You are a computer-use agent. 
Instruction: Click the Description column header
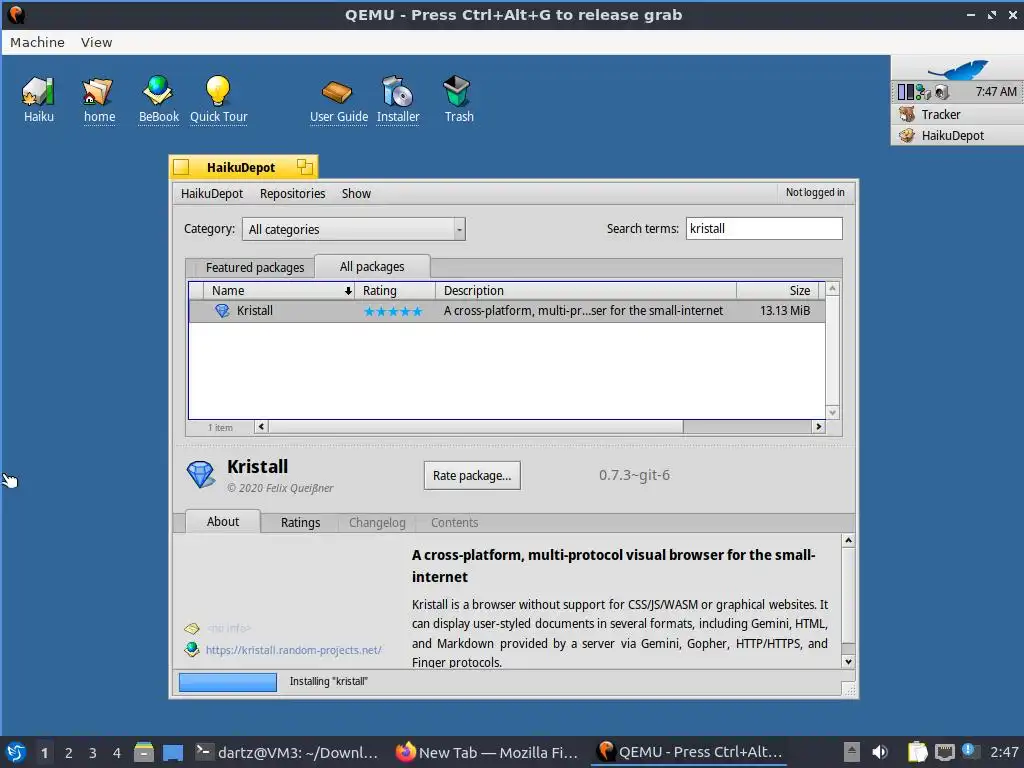tap(586, 291)
